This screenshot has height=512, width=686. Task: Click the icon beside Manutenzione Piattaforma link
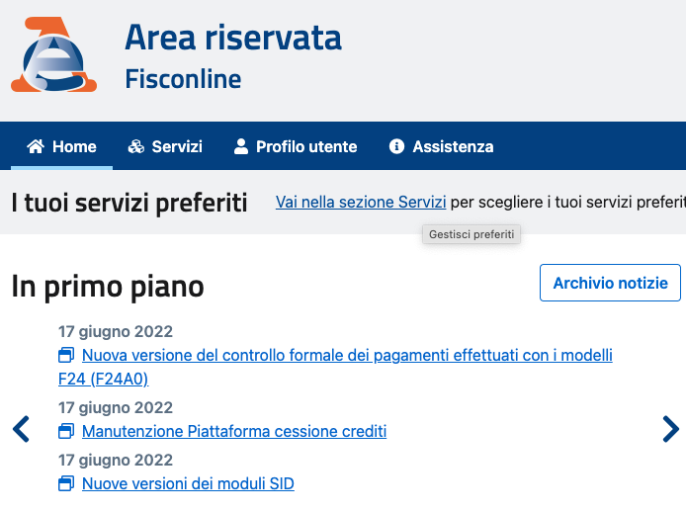pos(66,432)
